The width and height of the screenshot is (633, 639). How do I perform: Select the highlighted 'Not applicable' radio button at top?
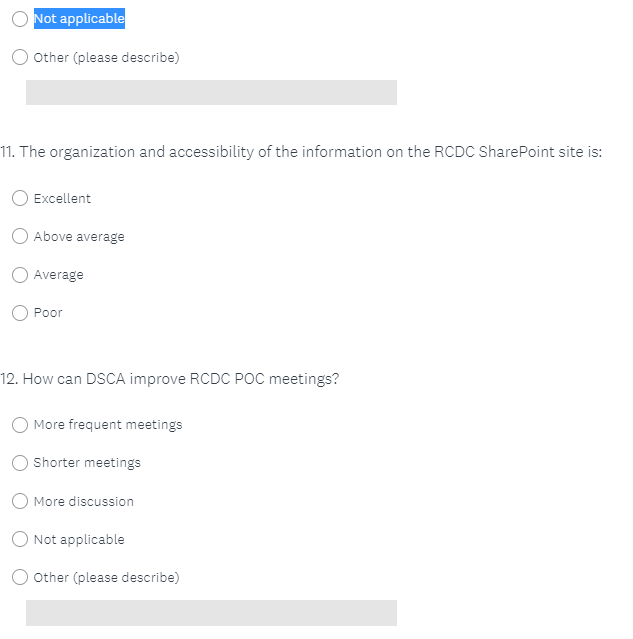coord(20,19)
